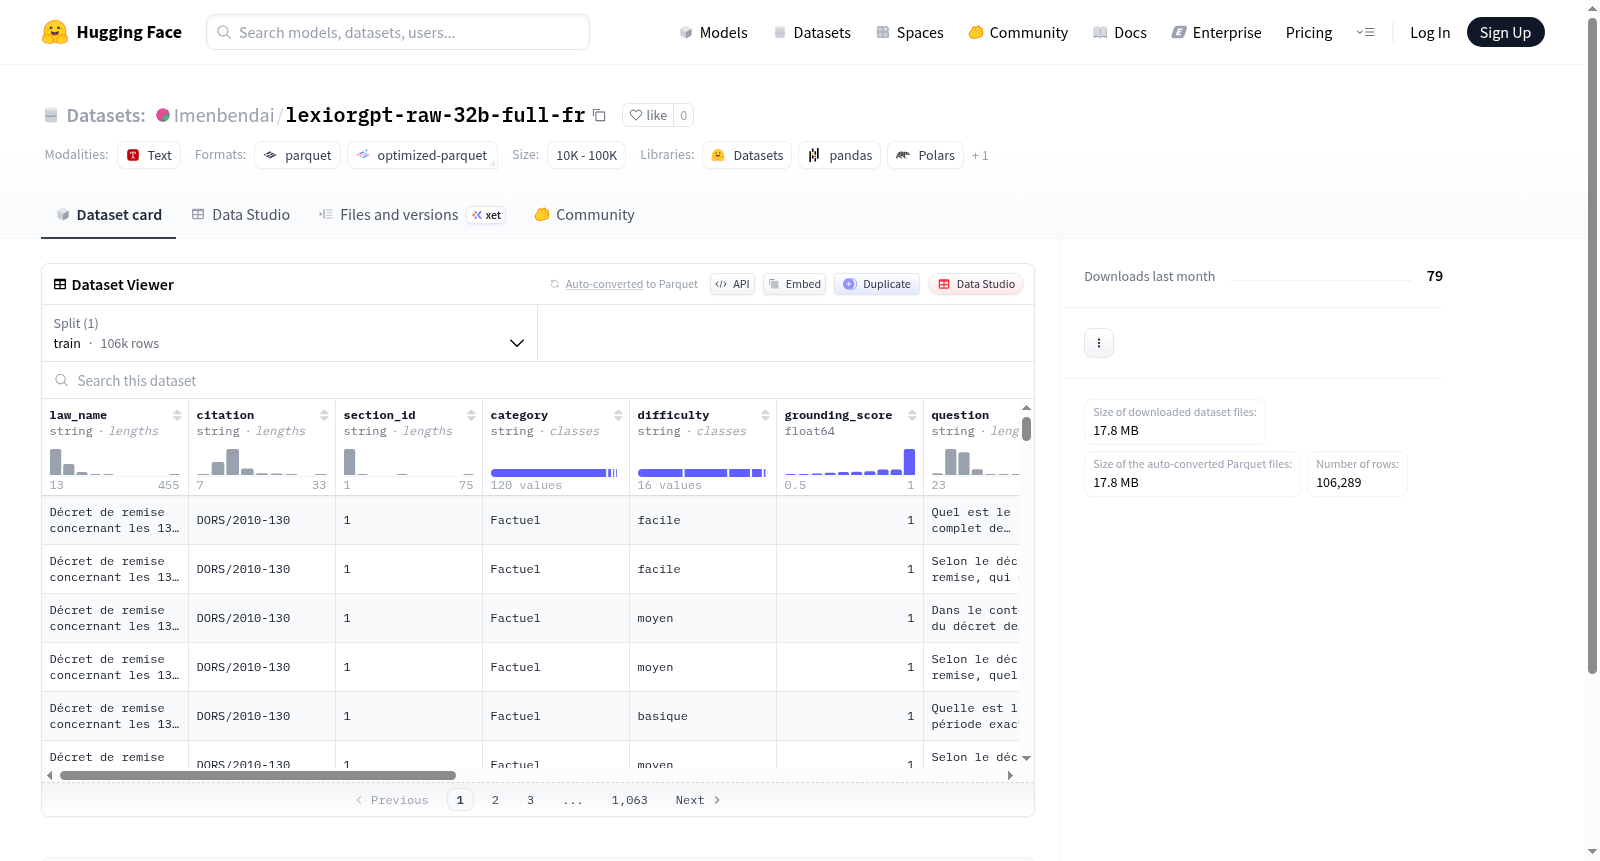This screenshot has width=1600, height=861.
Task: Click the page scrollbar on right edge
Action: tap(1592, 345)
